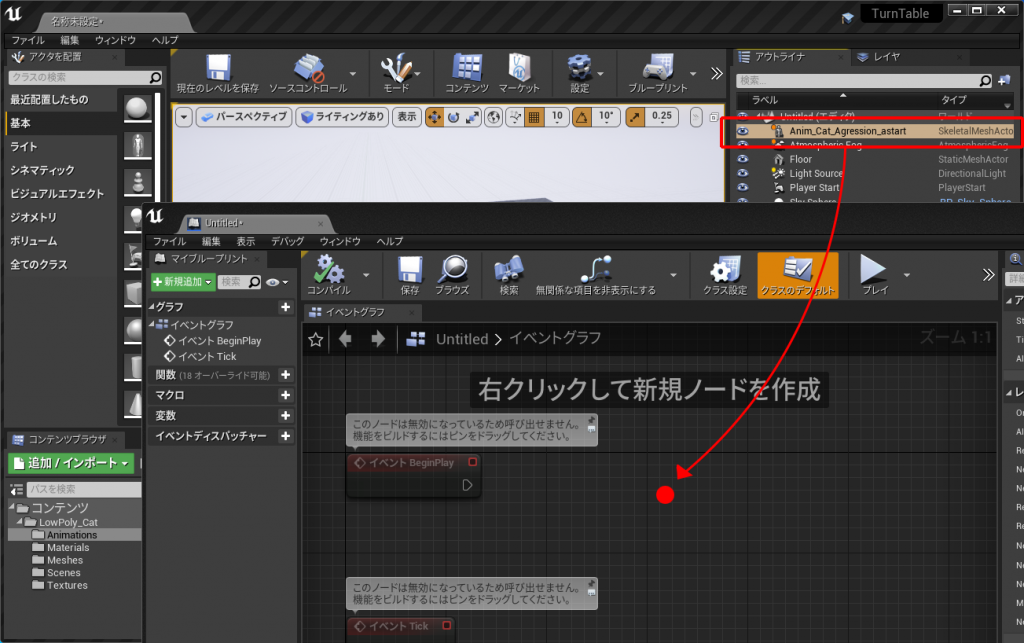Toggle scale snapping in viewport toolbar
Viewport: 1024px width, 643px height.
635,118
